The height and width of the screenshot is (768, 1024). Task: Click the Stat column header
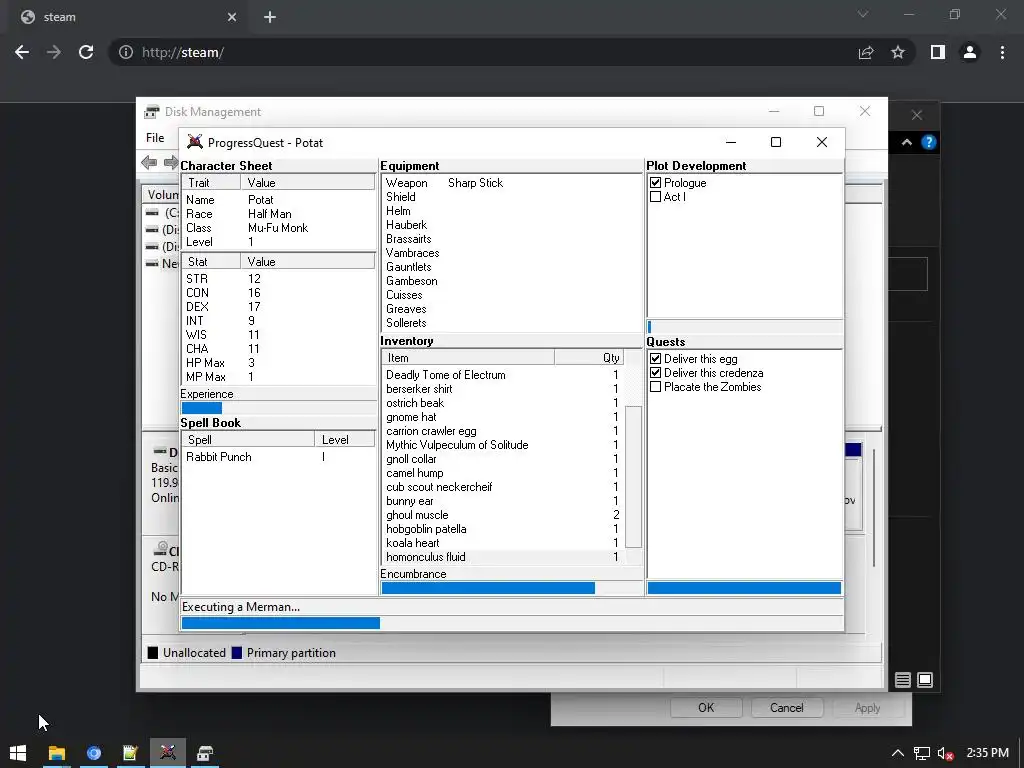(211, 262)
